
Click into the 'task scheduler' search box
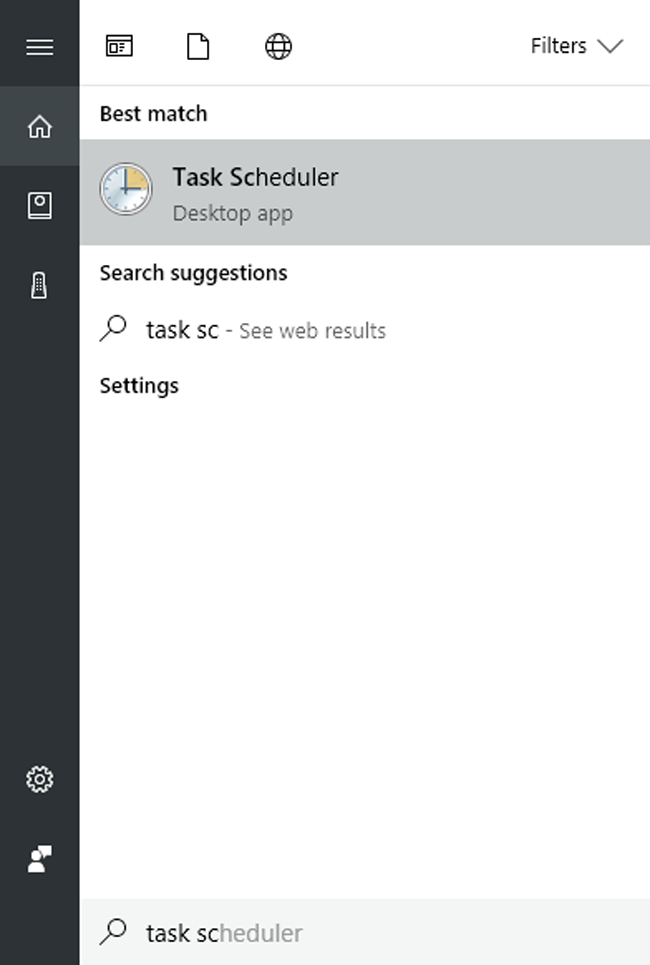point(380,933)
